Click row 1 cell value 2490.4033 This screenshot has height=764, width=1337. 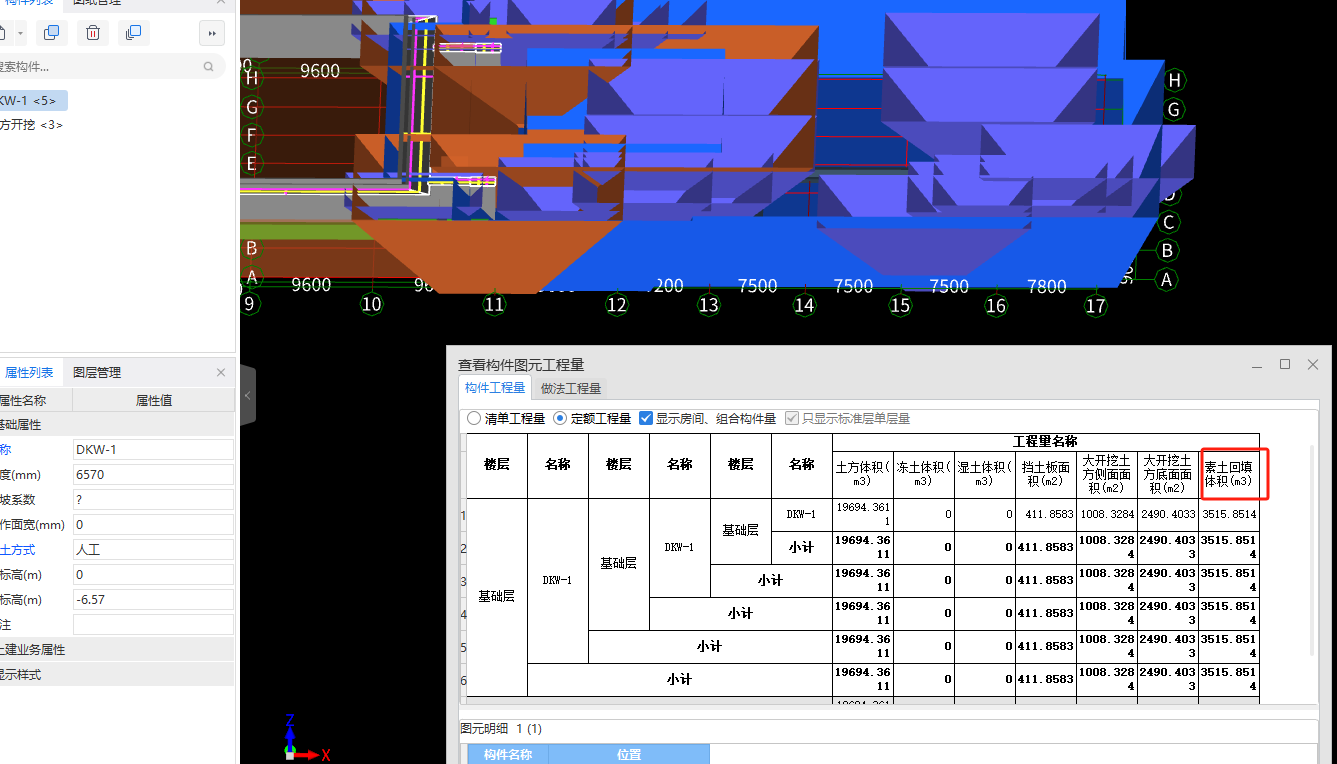tap(1168, 515)
